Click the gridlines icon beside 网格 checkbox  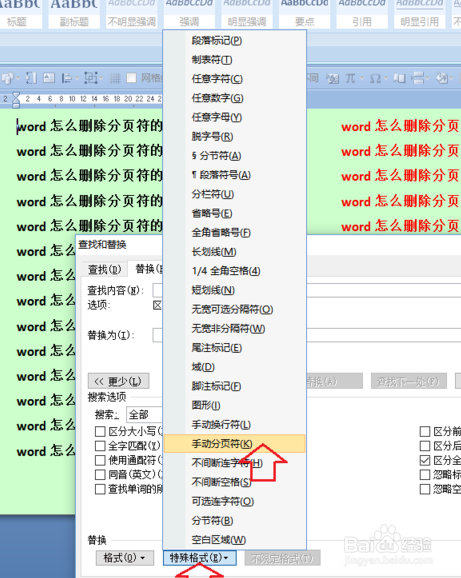115,78
